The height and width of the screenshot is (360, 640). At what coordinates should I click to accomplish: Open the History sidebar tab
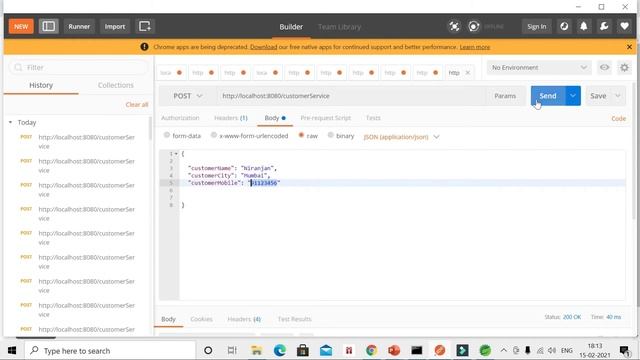tap(41, 85)
